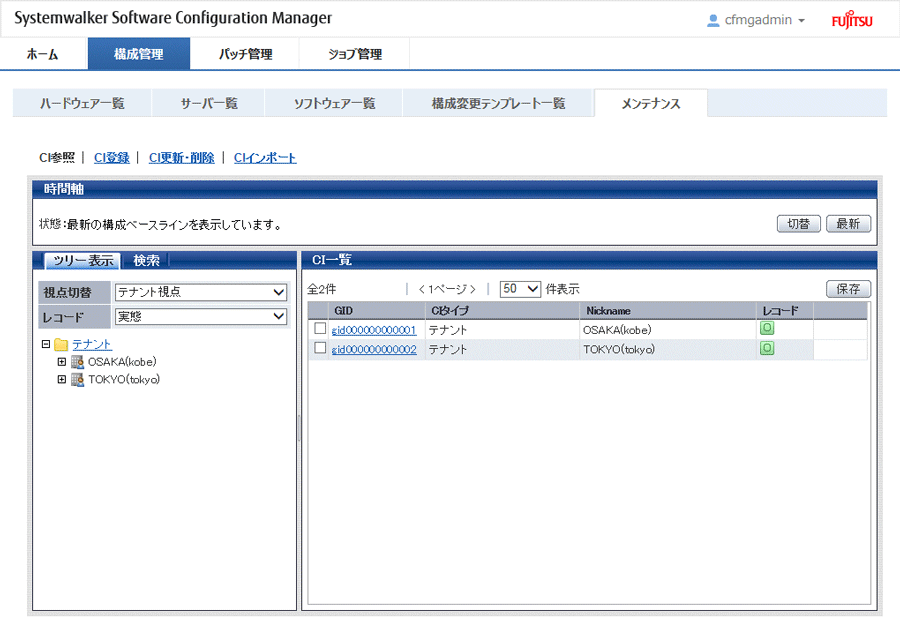Go to the ホーム tab
The height and width of the screenshot is (629, 900).
43,54
